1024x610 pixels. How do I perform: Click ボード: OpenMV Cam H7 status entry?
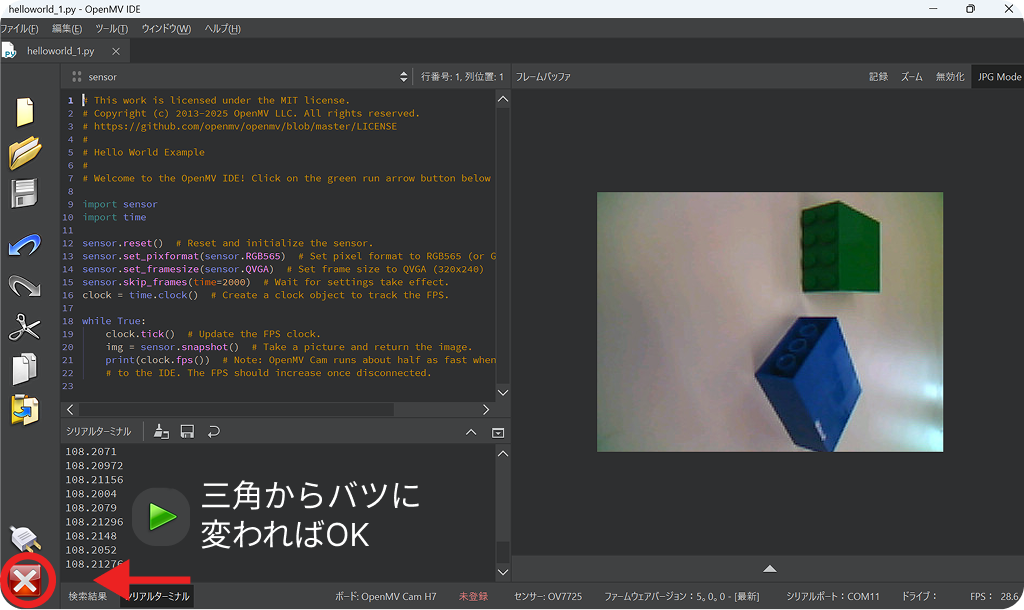click(x=385, y=596)
